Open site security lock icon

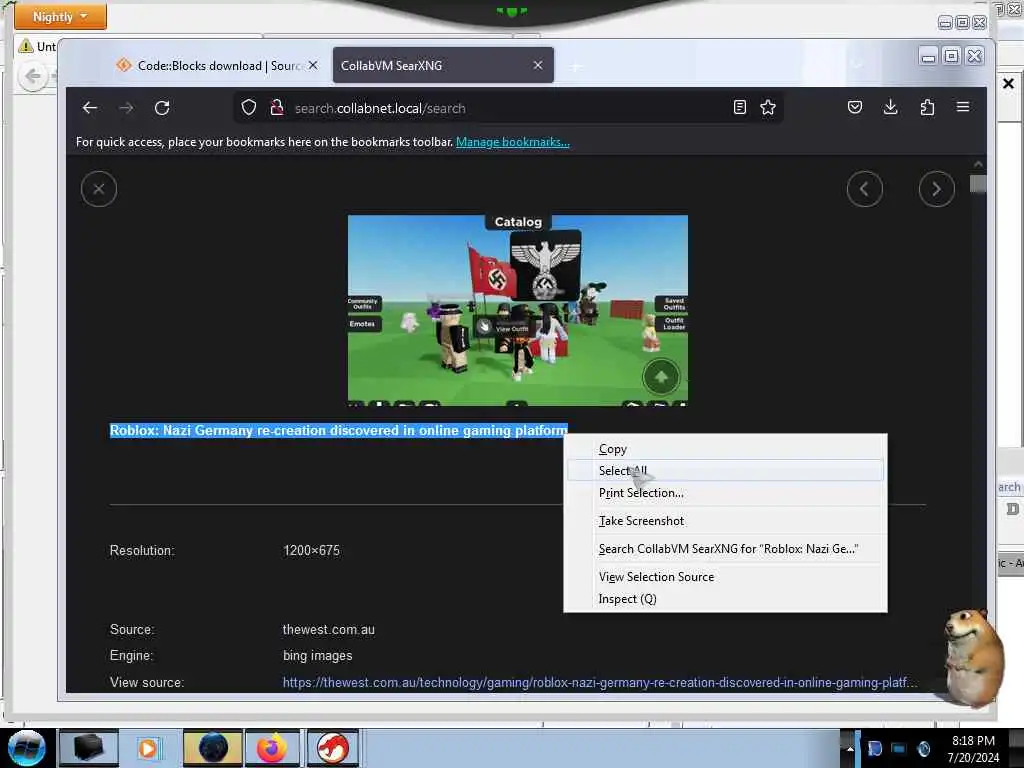[277, 108]
